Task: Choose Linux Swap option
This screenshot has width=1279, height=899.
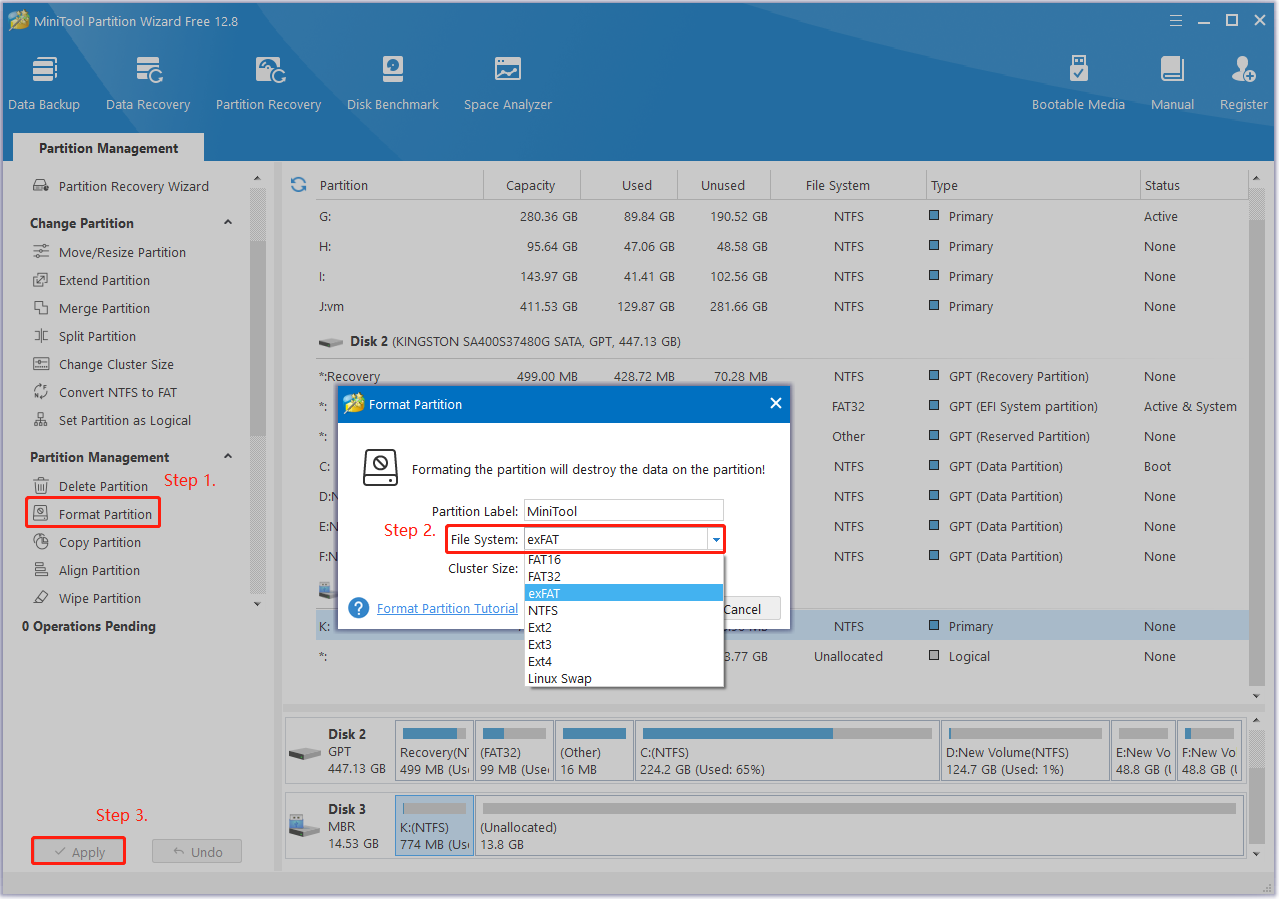Action: coord(623,678)
